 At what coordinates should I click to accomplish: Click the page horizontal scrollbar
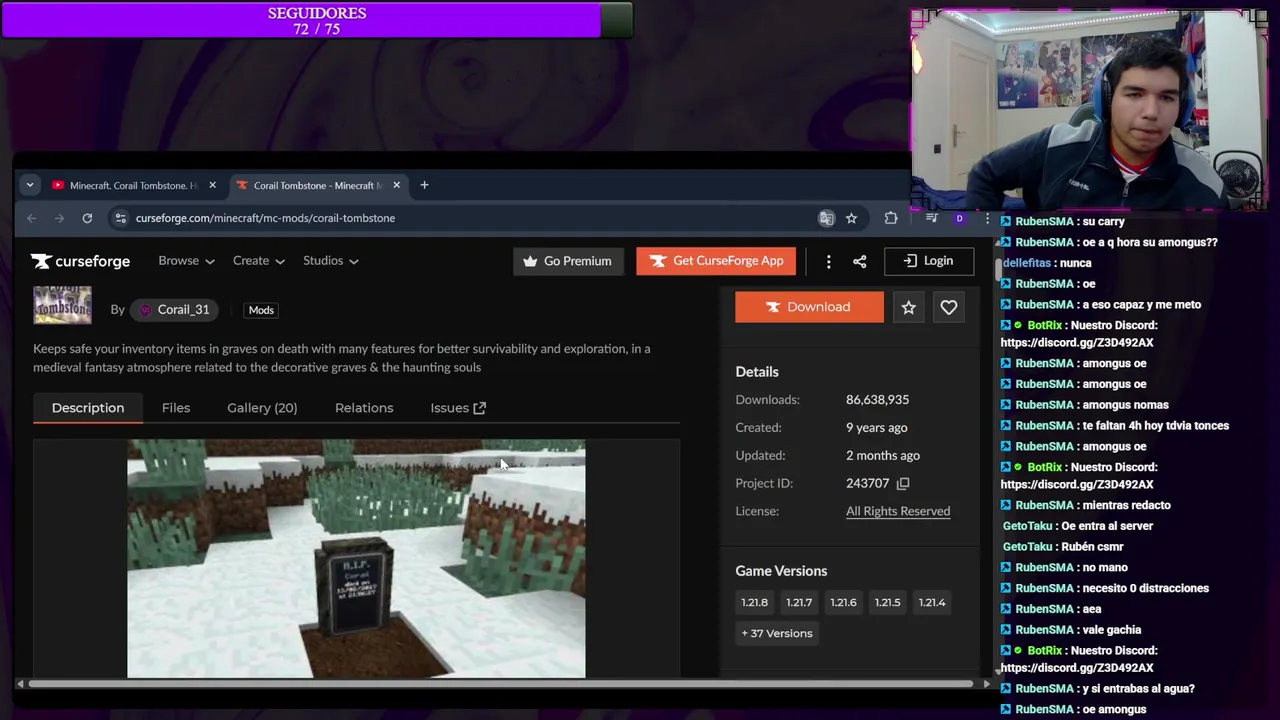(x=500, y=684)
